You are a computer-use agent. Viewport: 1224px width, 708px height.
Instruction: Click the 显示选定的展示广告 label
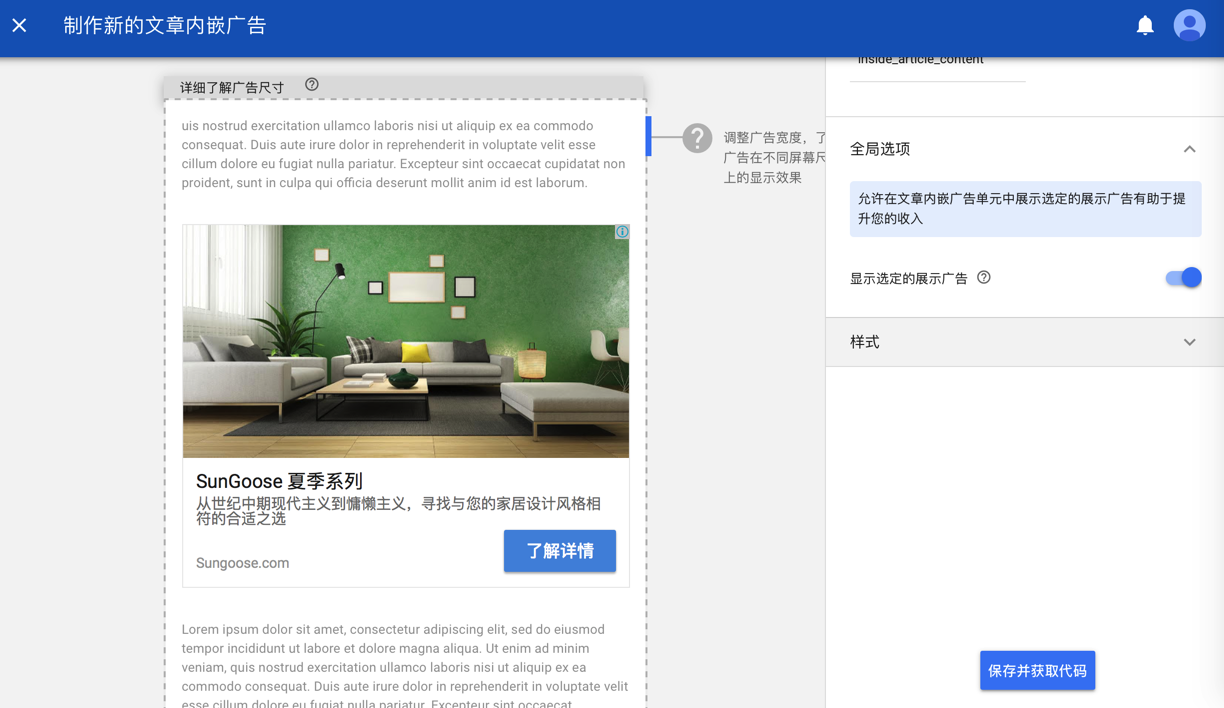pyautogui.click(x=909, y=279)
